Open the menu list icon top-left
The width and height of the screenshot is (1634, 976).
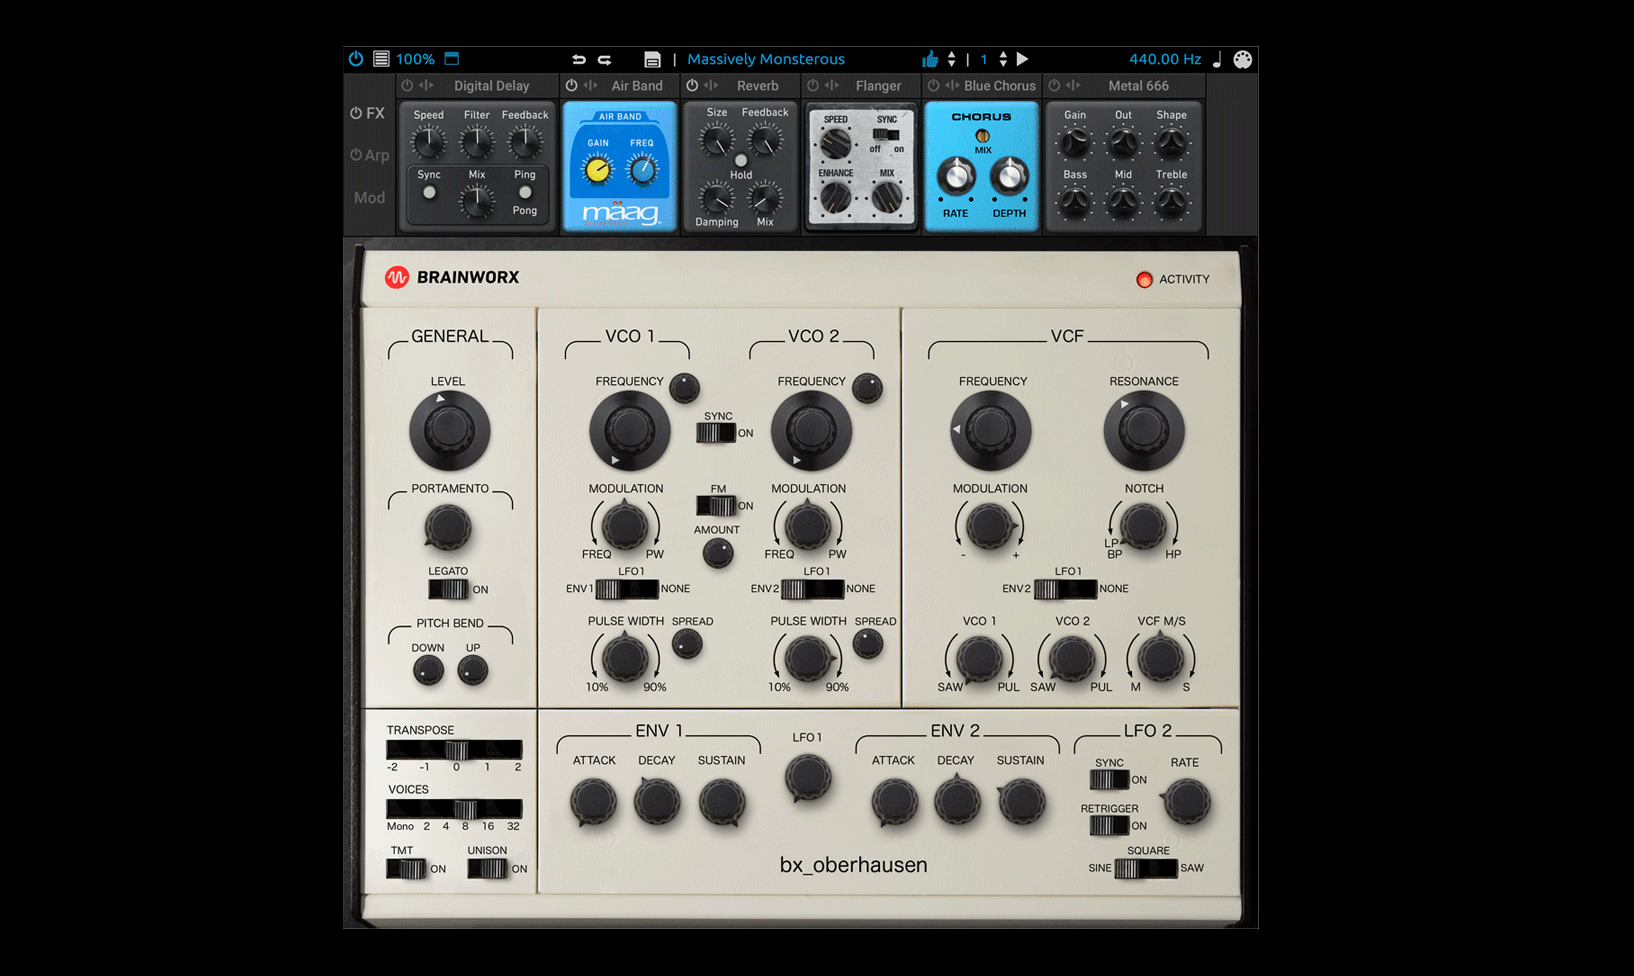[x=381, y=59]
